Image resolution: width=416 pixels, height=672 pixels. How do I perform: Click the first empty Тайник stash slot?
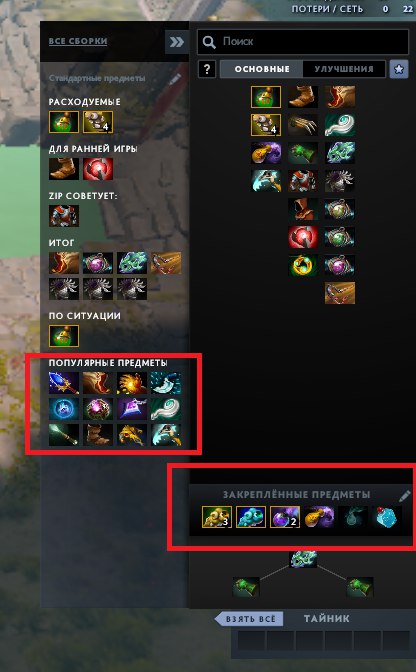click(x=251, y=641)
